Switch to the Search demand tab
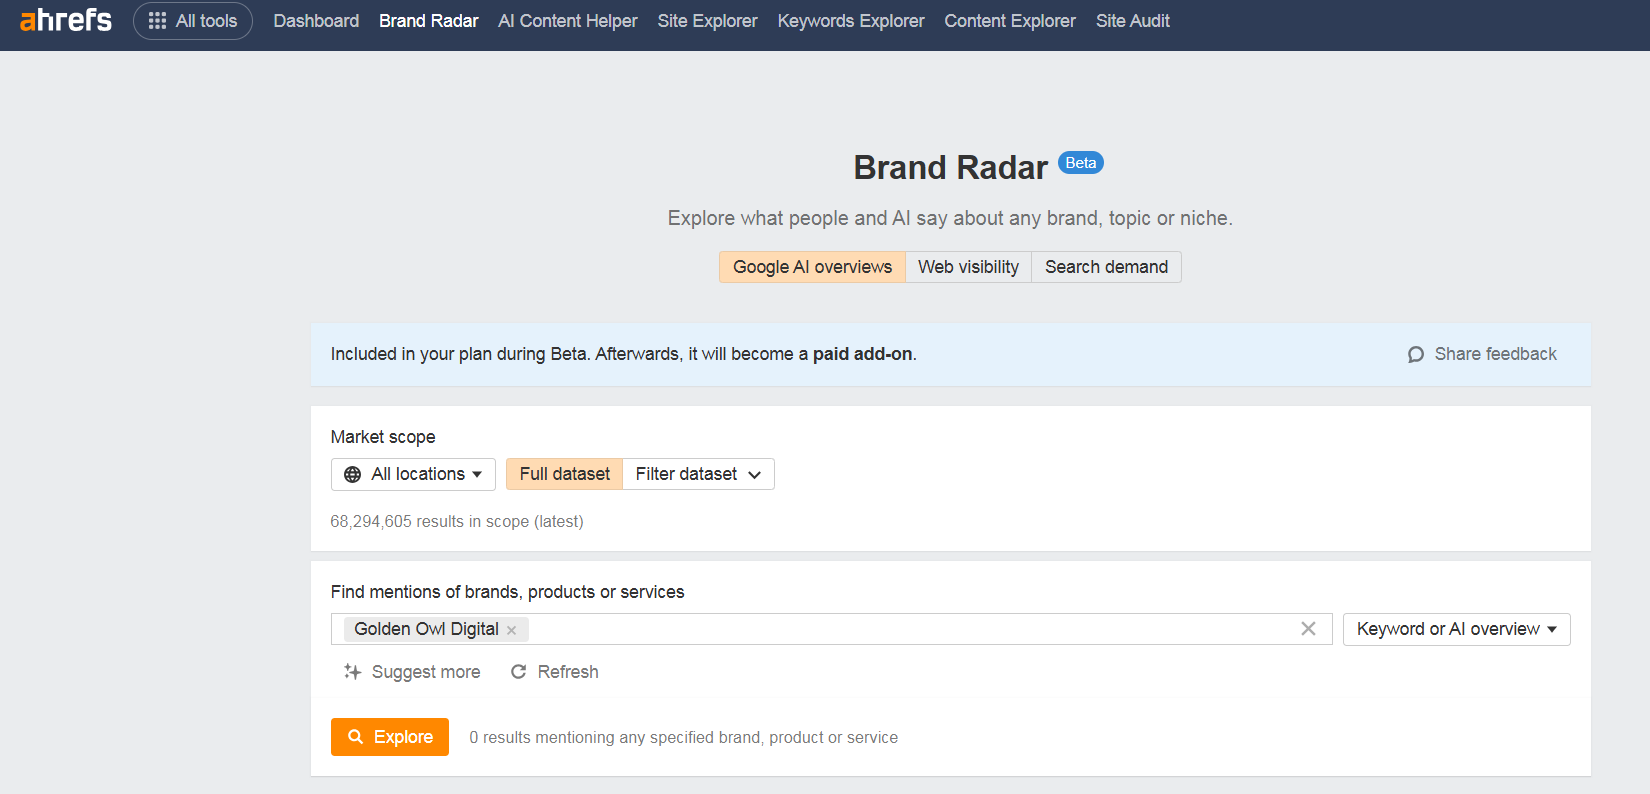The width and height of the screenshot is (1650, 794). pyautogui.click(x=1106, y=267)
